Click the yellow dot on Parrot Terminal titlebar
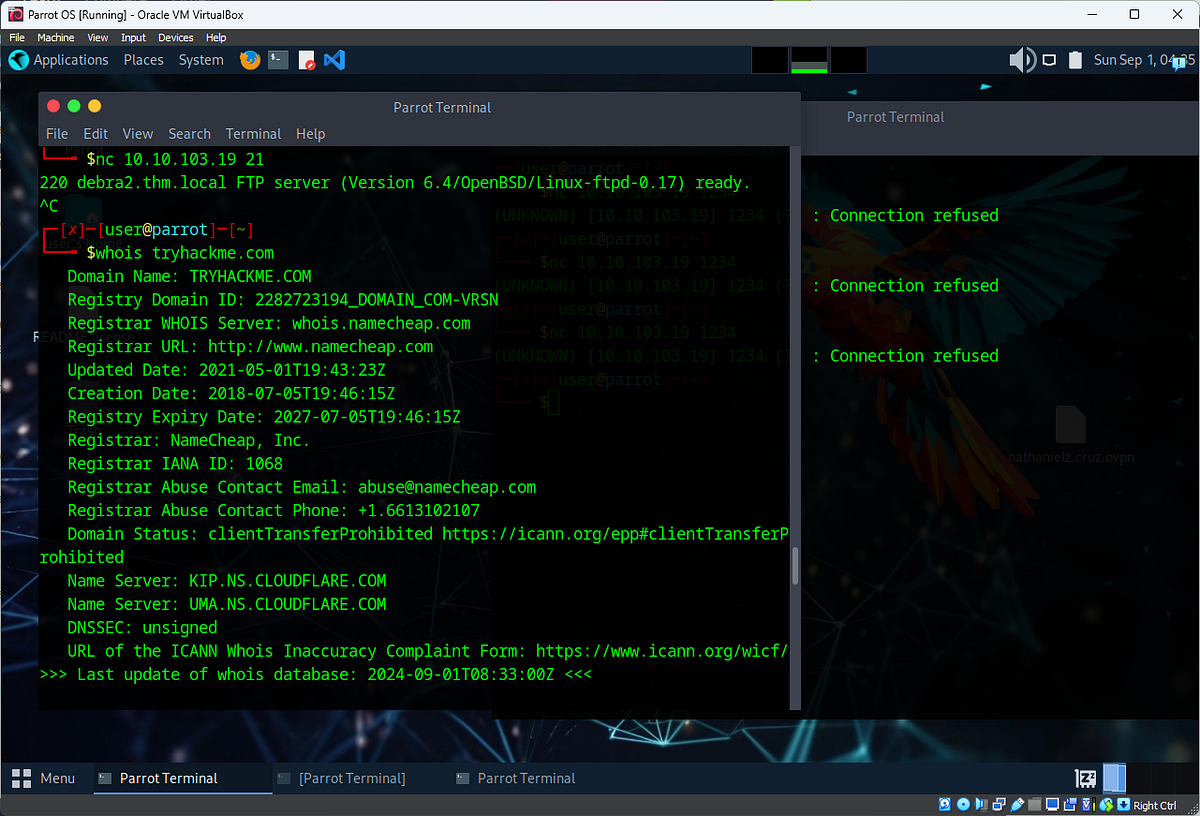The image size is (1200, 816). (x=95, y=106)
